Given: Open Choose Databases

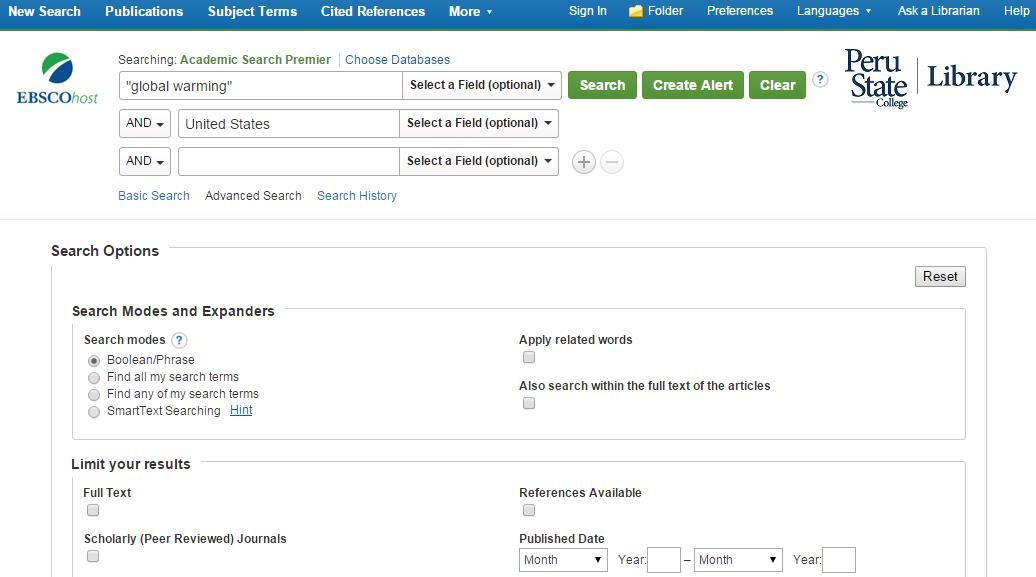Looking at the screenshot, I should [x=398, y=60].
